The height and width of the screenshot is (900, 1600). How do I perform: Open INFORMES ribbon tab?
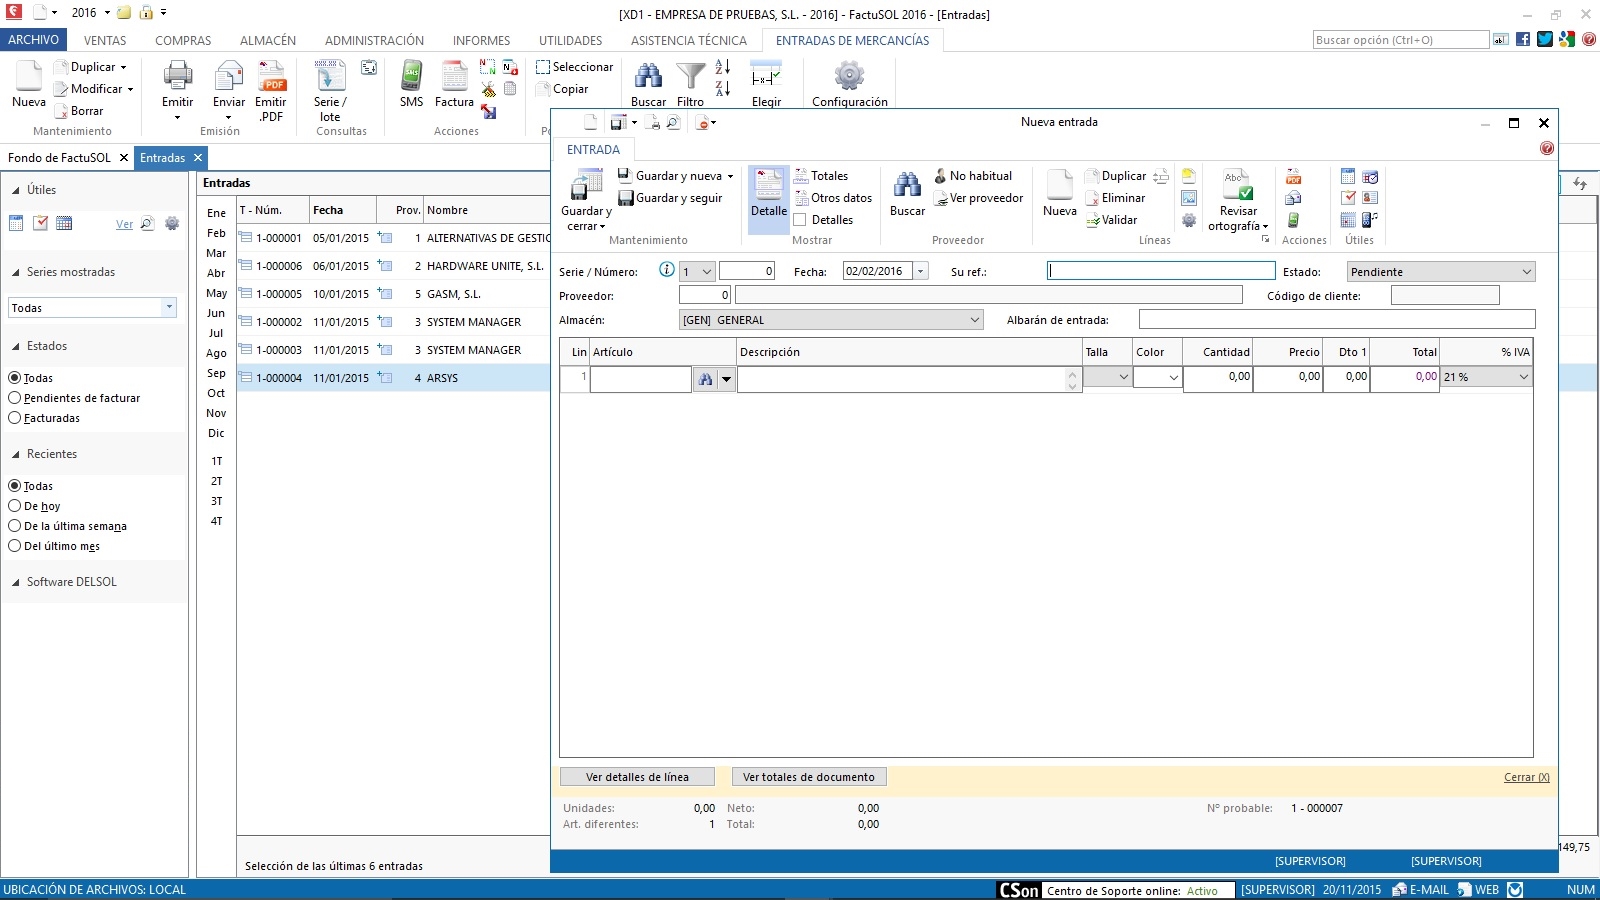point(481,41)
